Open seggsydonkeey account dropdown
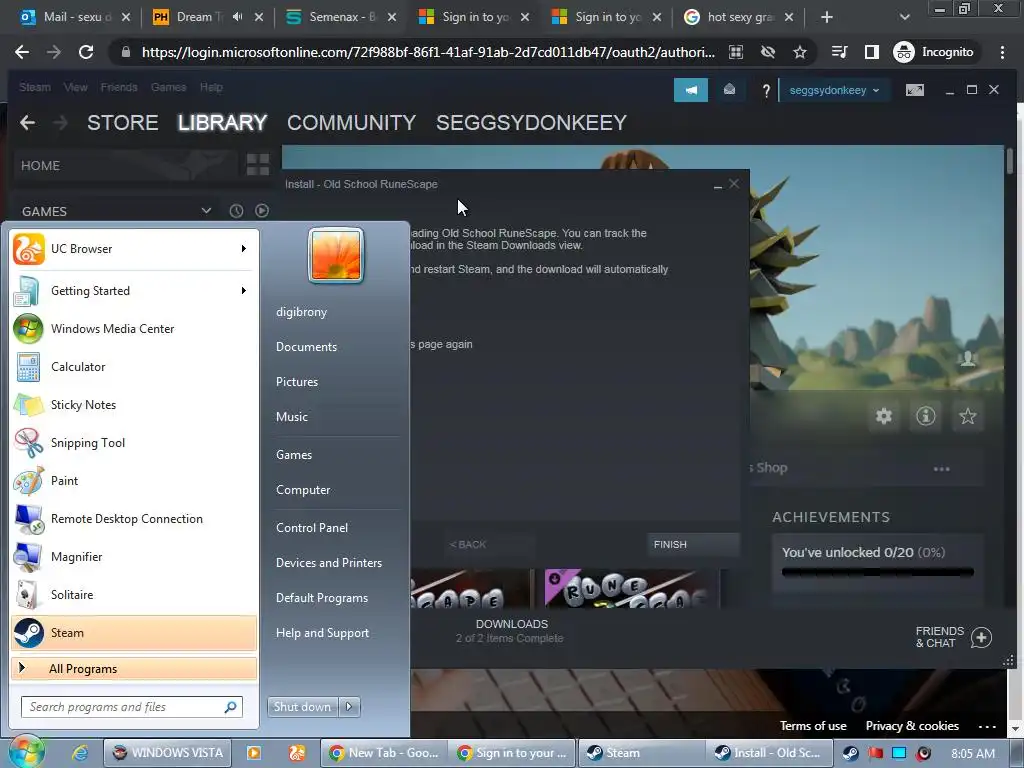This screenshot has height=768, width=1024. click(x=834, y=90)
